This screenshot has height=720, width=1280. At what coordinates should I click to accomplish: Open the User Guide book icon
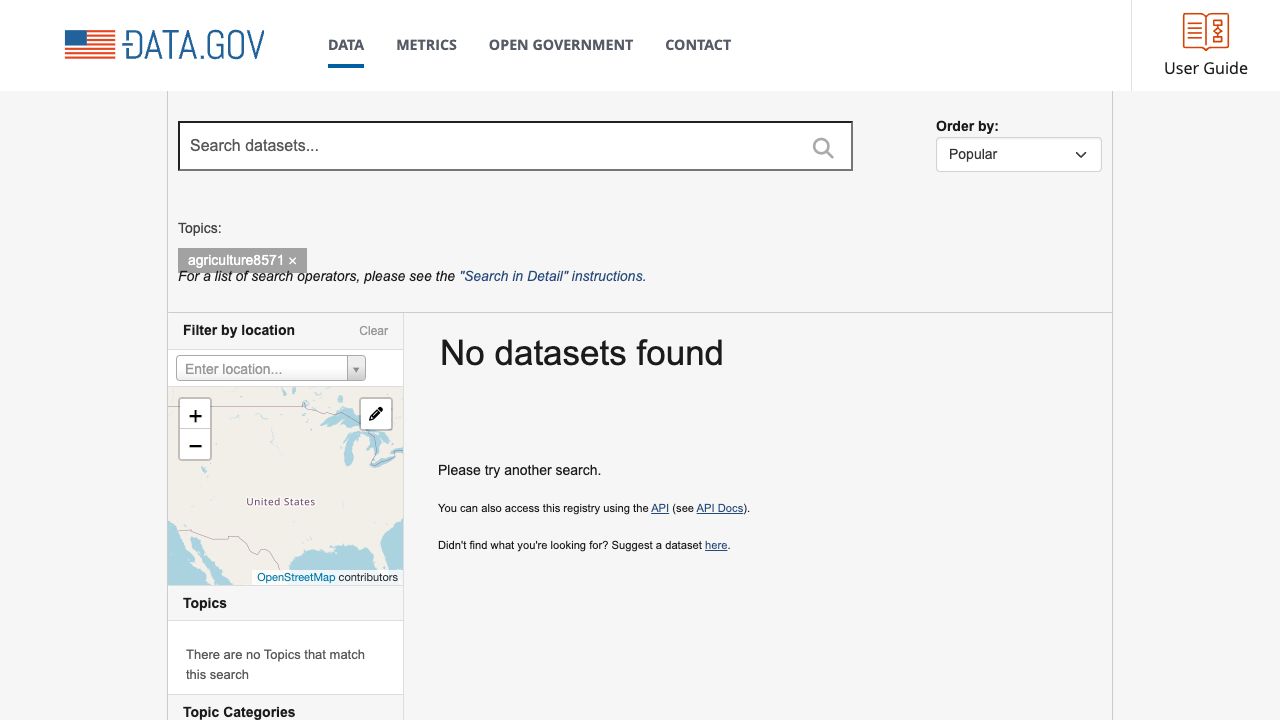pyautogui.click(x=1205, y=32)
